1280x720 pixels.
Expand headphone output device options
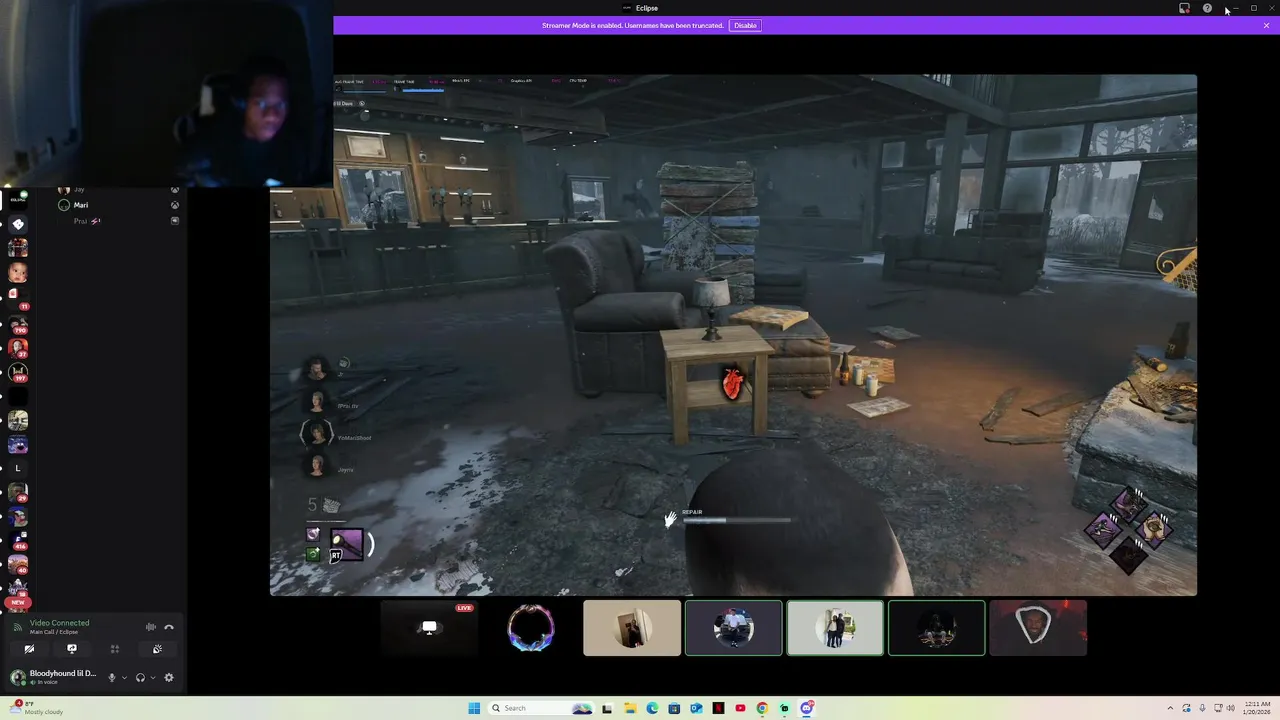click(x=152, y=677)
